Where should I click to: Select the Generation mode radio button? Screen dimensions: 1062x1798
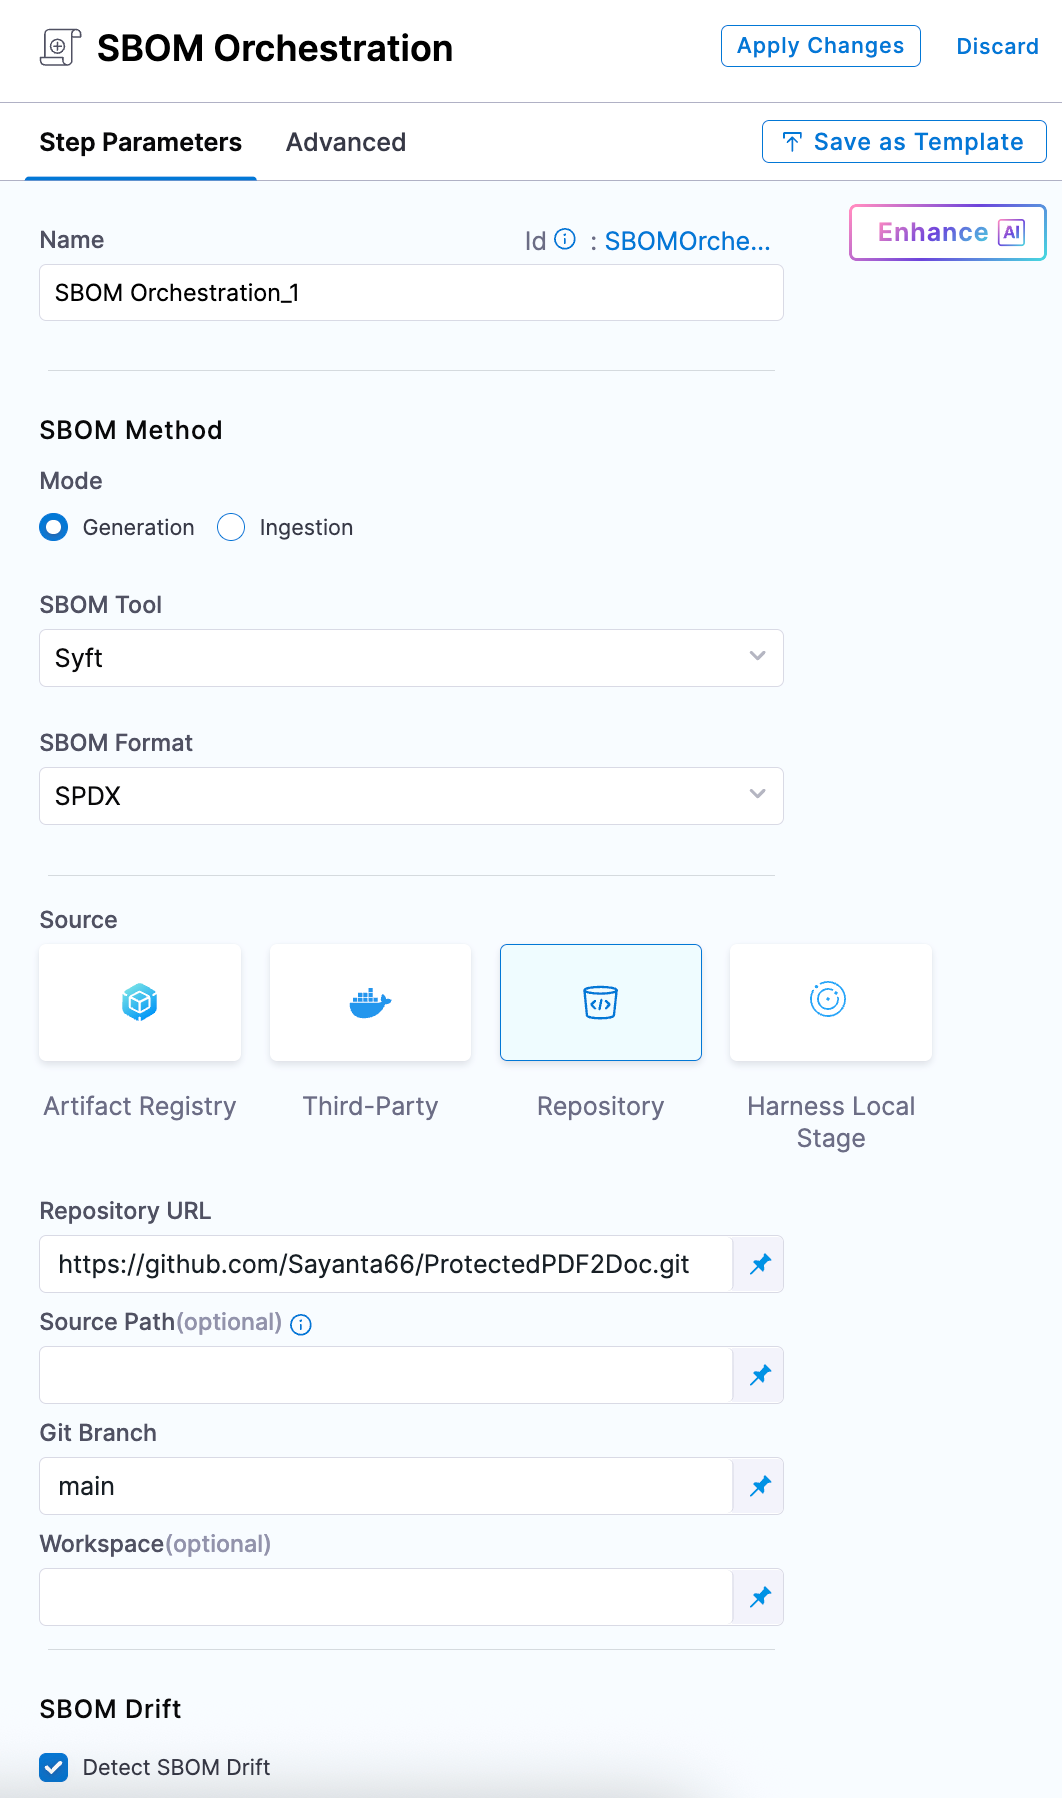tap(54, 527)
